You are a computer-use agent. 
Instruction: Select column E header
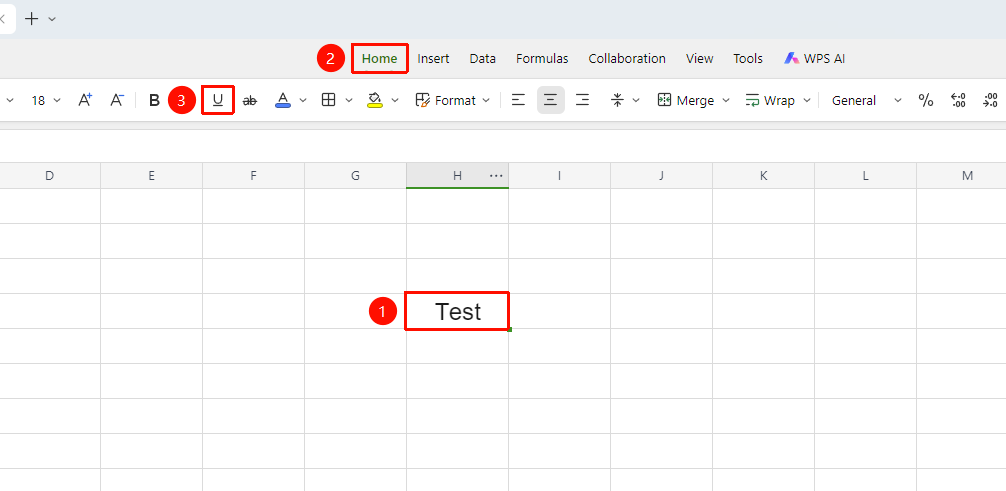coord(151,175)
